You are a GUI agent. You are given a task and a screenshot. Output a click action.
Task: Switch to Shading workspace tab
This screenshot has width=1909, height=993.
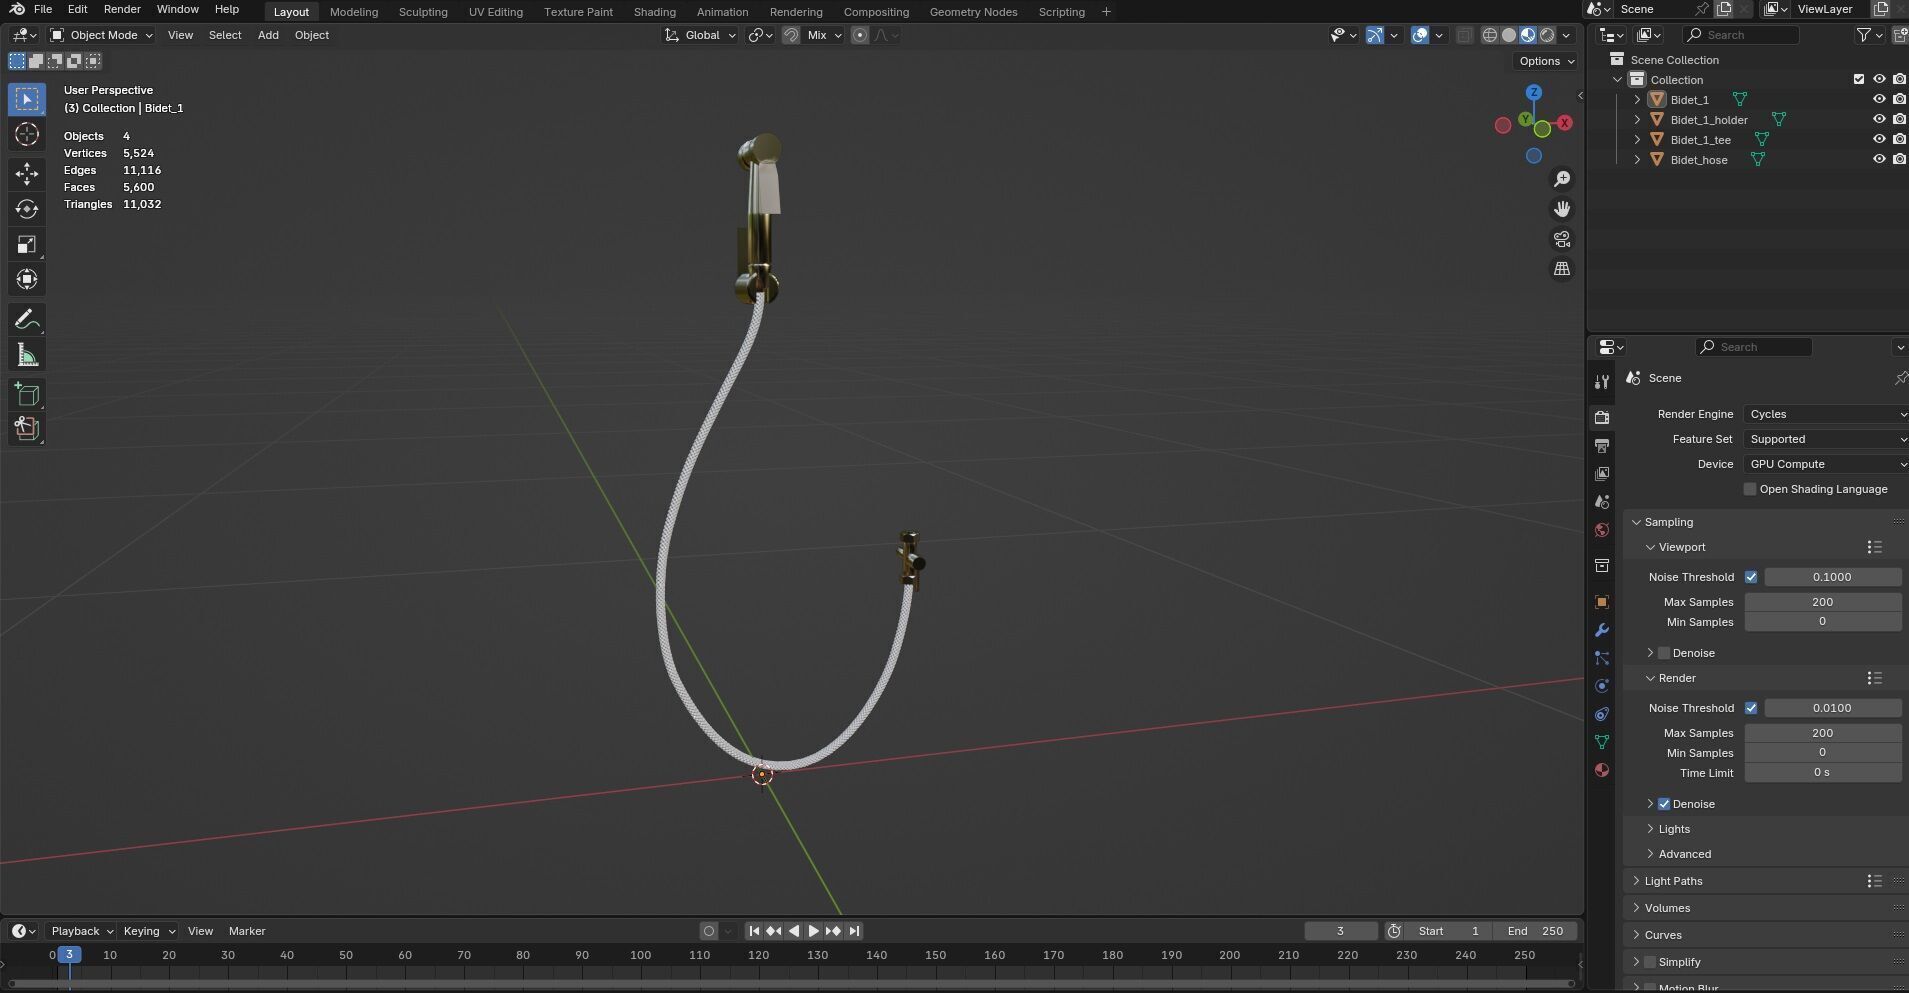pos(655,12)
